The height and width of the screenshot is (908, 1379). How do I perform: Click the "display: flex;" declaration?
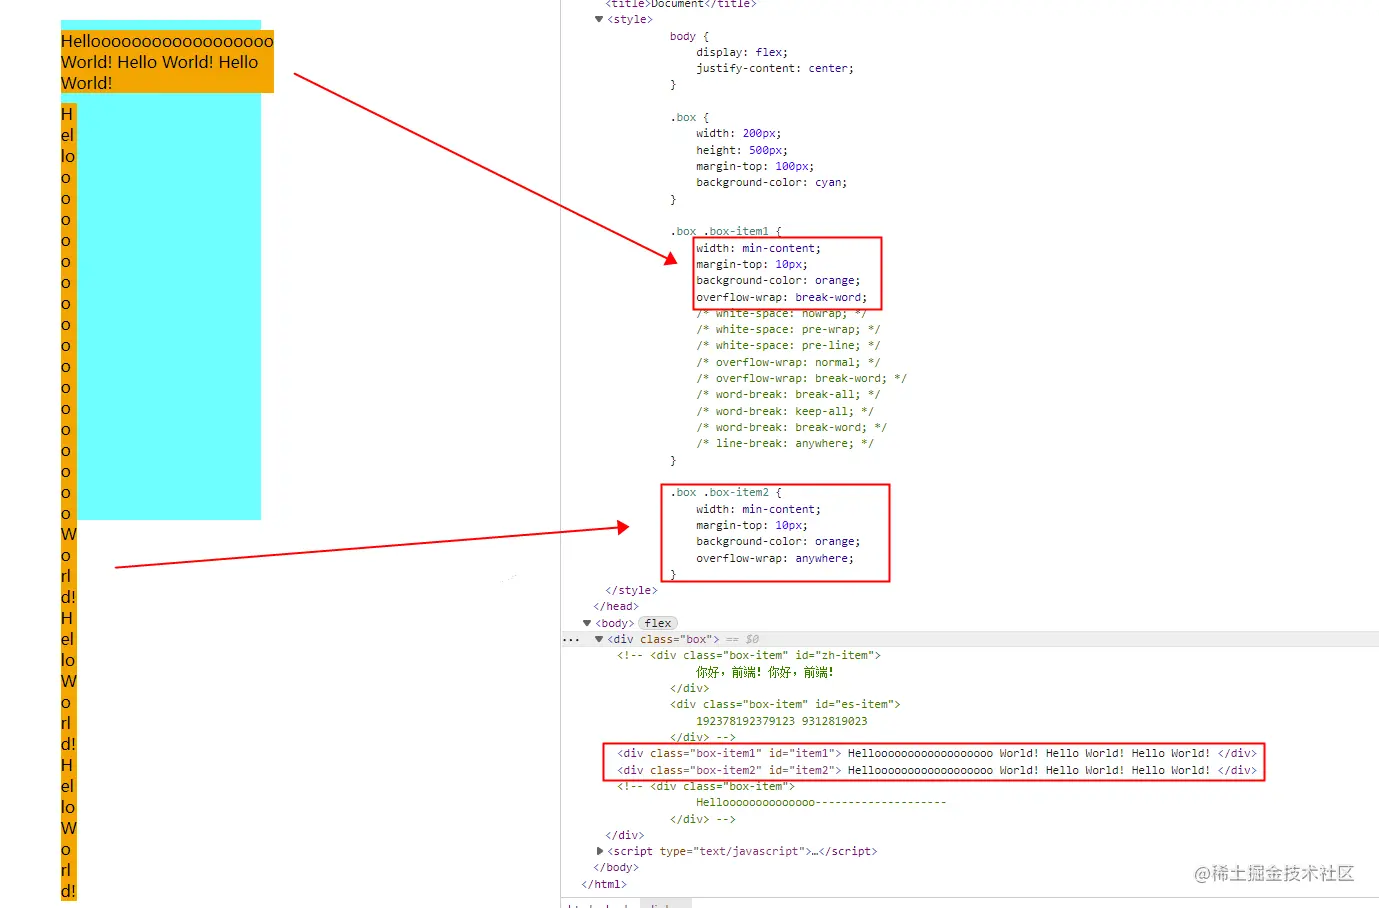click(x=742, y=52)
